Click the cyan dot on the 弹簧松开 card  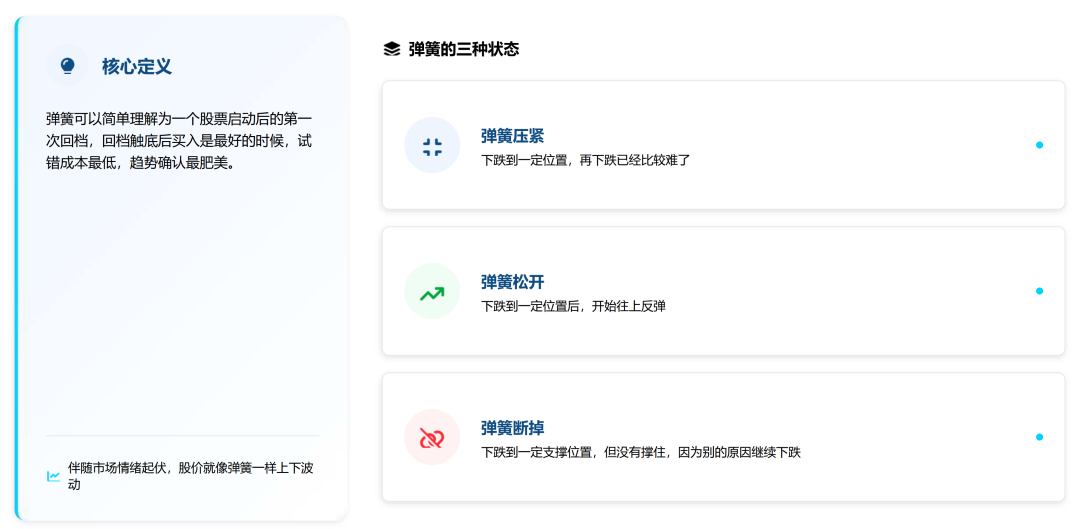point(1039,291)
